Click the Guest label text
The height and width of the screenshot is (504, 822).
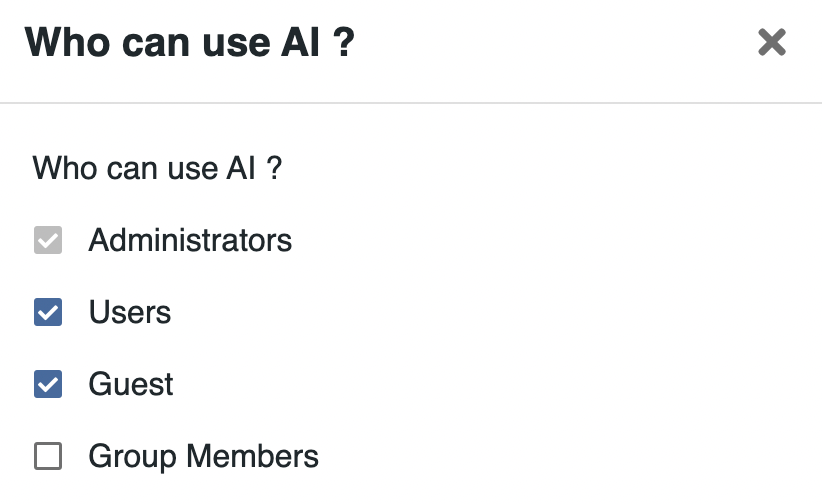pyautogui.click(x=131, y=385)
